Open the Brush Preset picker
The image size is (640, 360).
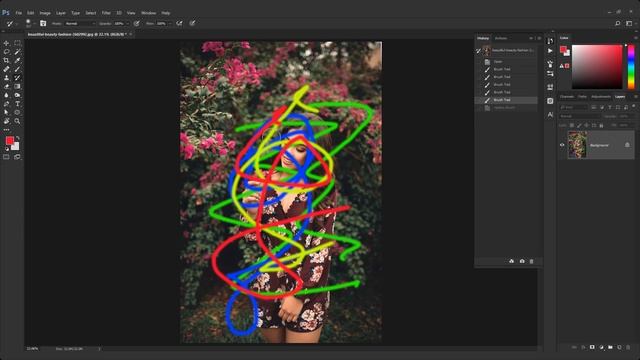(x=30, y=23)
